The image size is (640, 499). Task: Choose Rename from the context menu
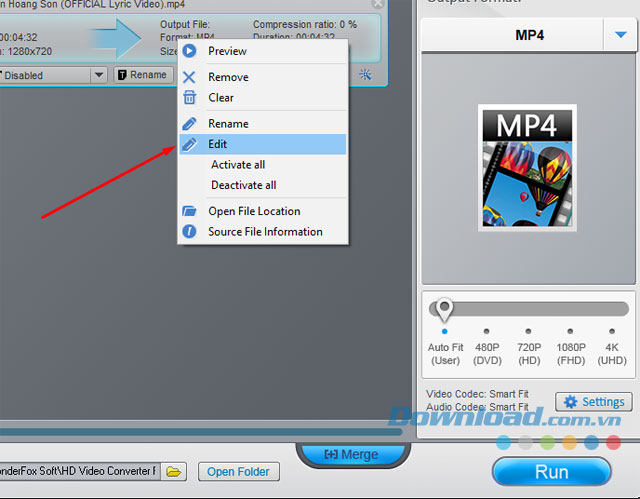(x=263, y=124)
